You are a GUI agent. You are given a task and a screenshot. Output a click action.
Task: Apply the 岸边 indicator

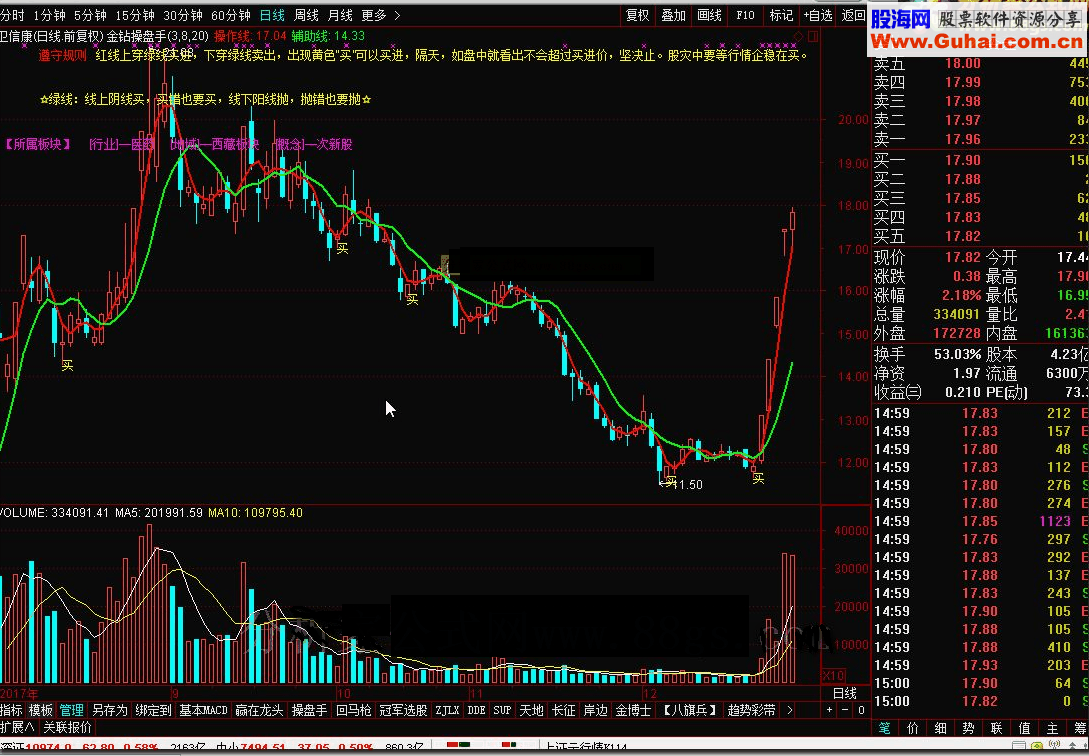click(x=595, y=710)
